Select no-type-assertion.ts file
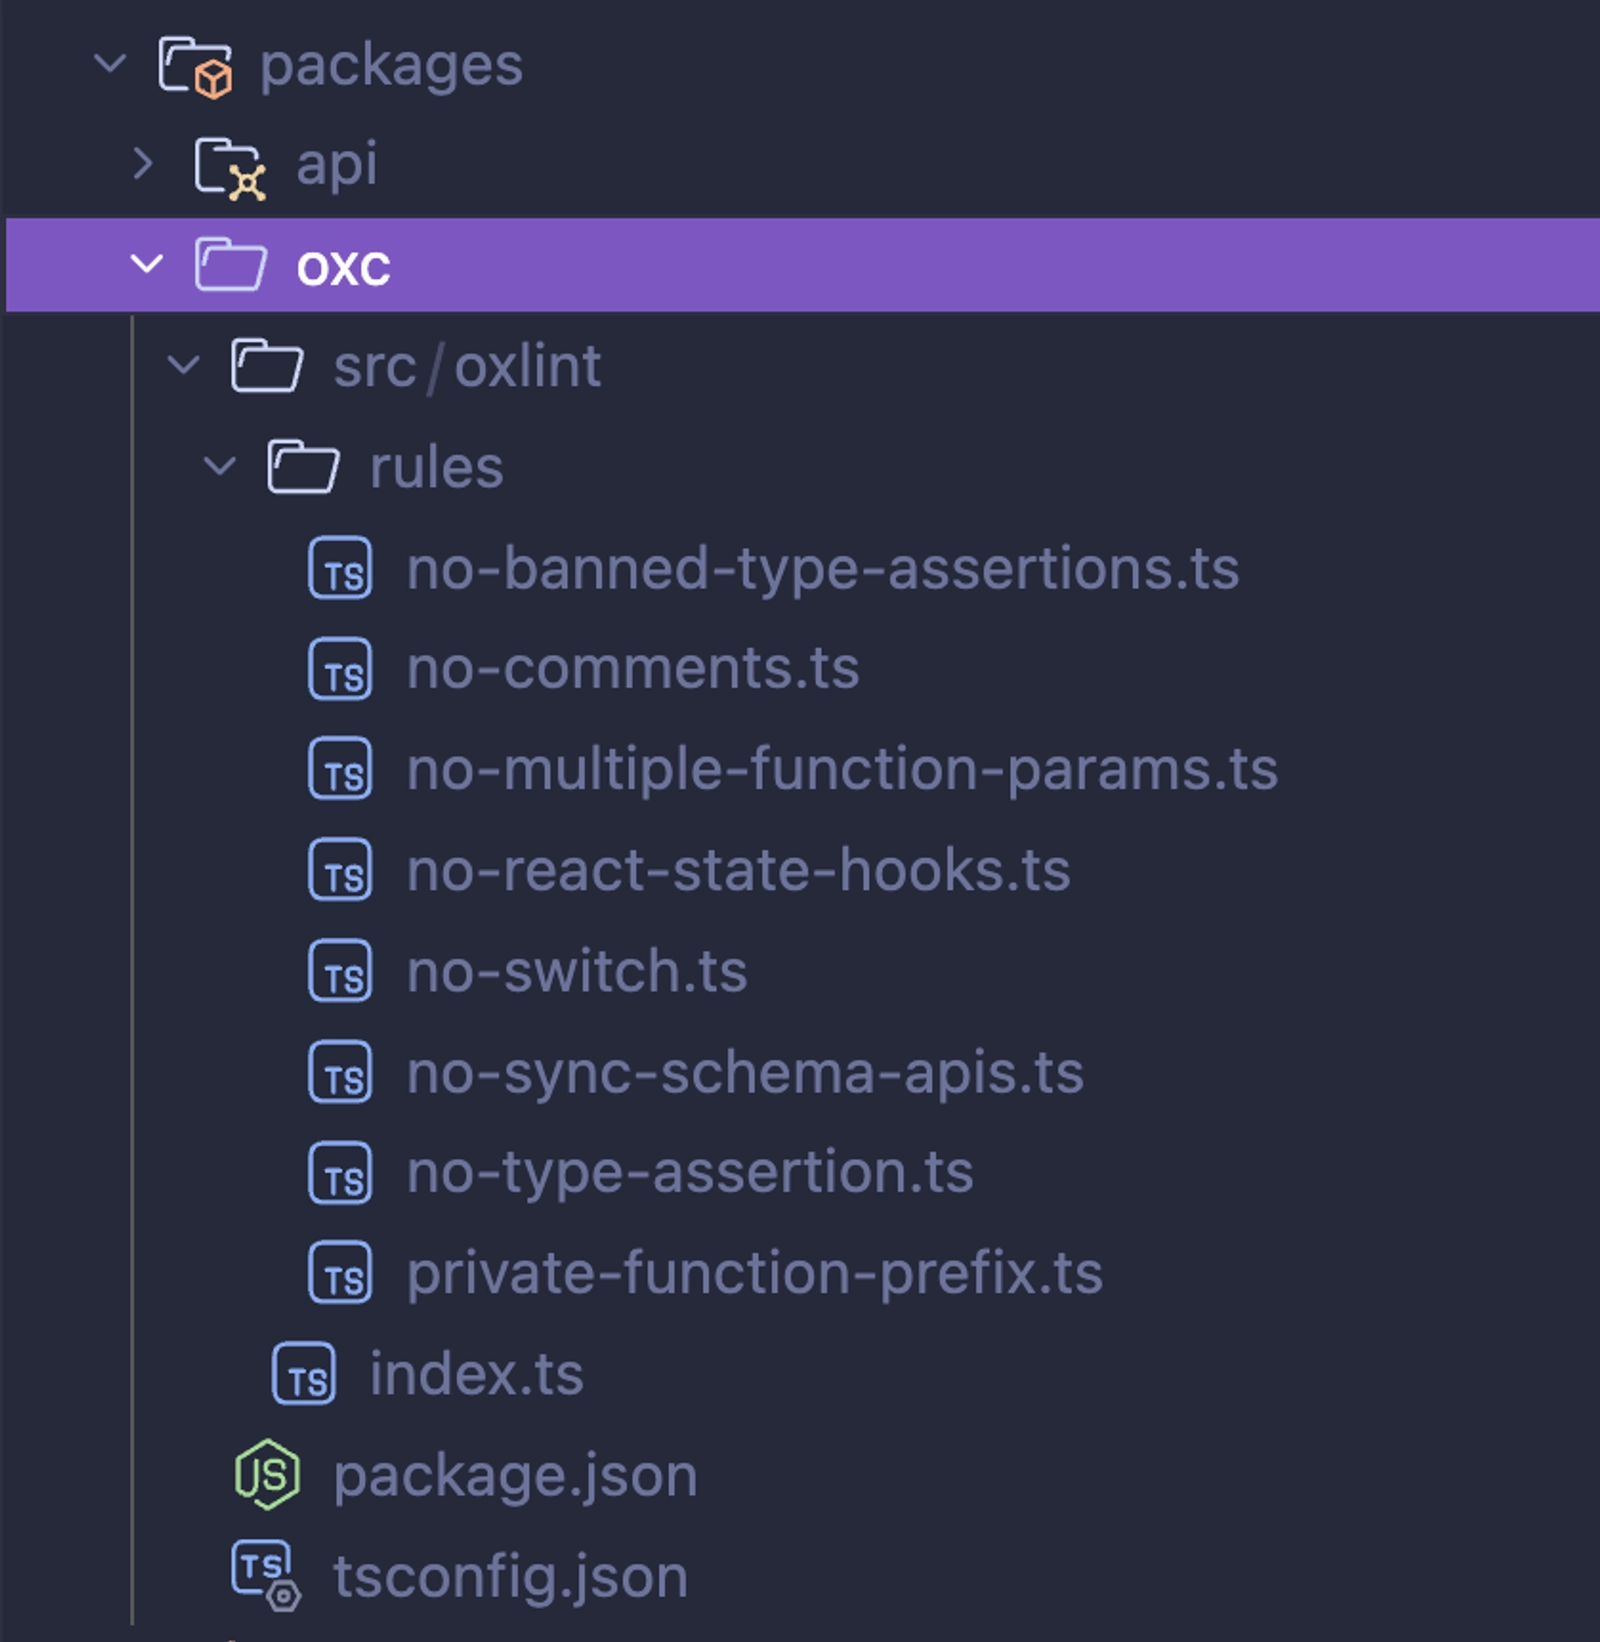 tap(690, 1173)
